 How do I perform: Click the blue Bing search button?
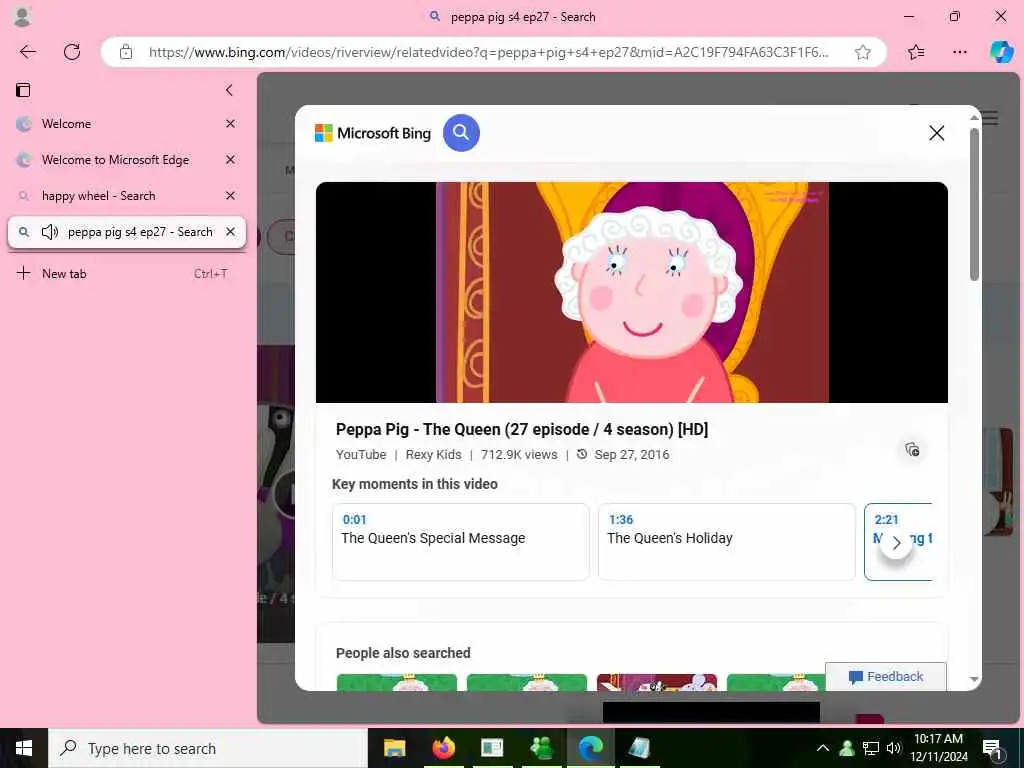(461, 133)
